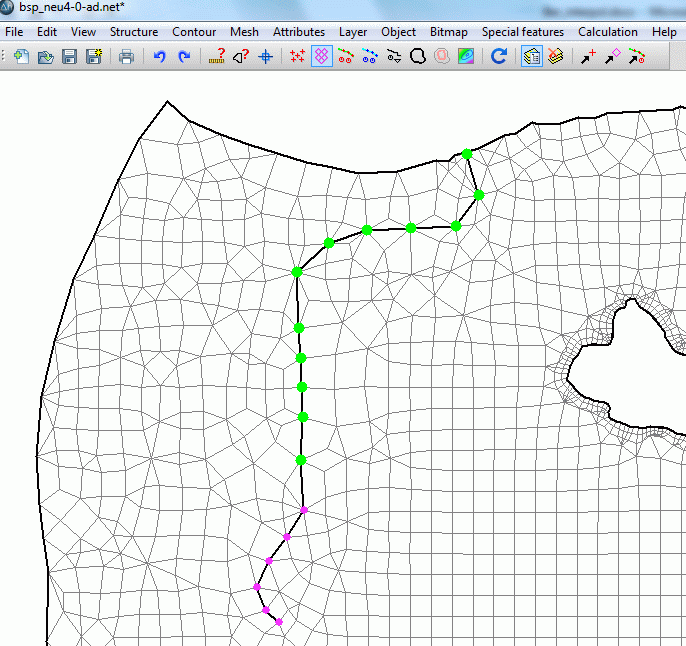This screenshot has width=686, height=646.
Task: Select the arrow with red plus tool
Action: tap(588, 56)
